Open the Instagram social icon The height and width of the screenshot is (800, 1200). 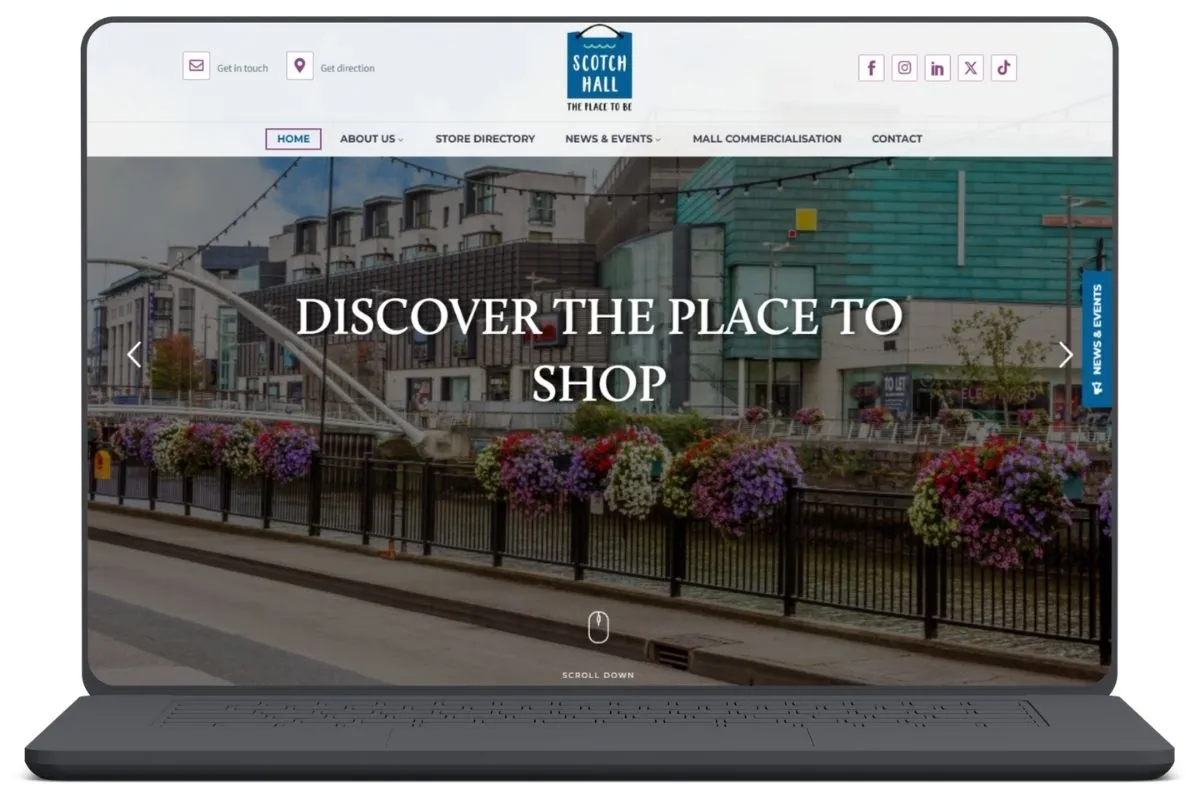pos(904,68)
